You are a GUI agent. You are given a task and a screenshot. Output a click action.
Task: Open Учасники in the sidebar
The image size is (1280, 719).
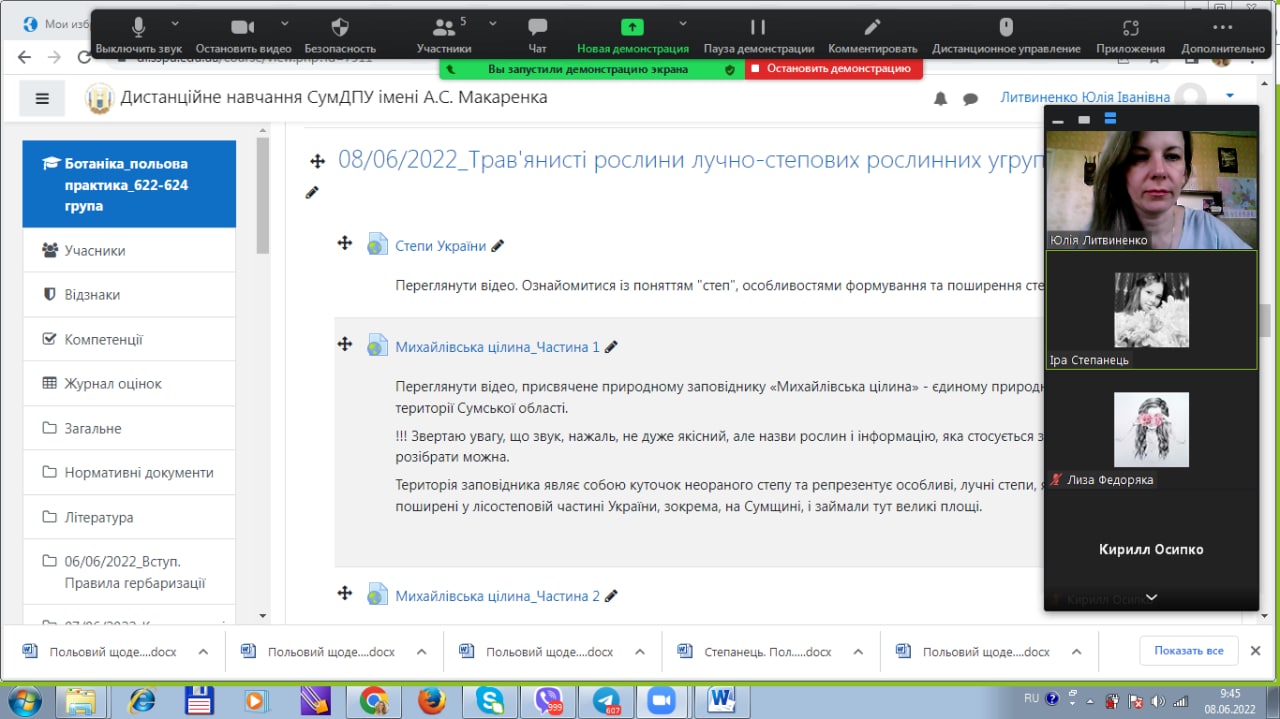pyautogui.click(x=129, y=250)
